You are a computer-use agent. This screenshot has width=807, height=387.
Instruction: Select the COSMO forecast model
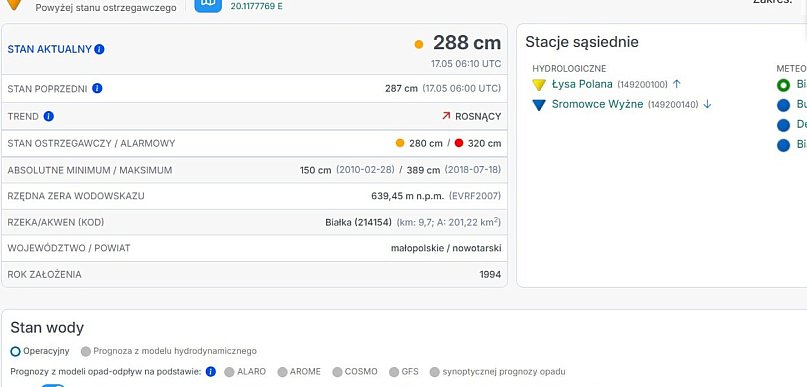pos(337,372)
